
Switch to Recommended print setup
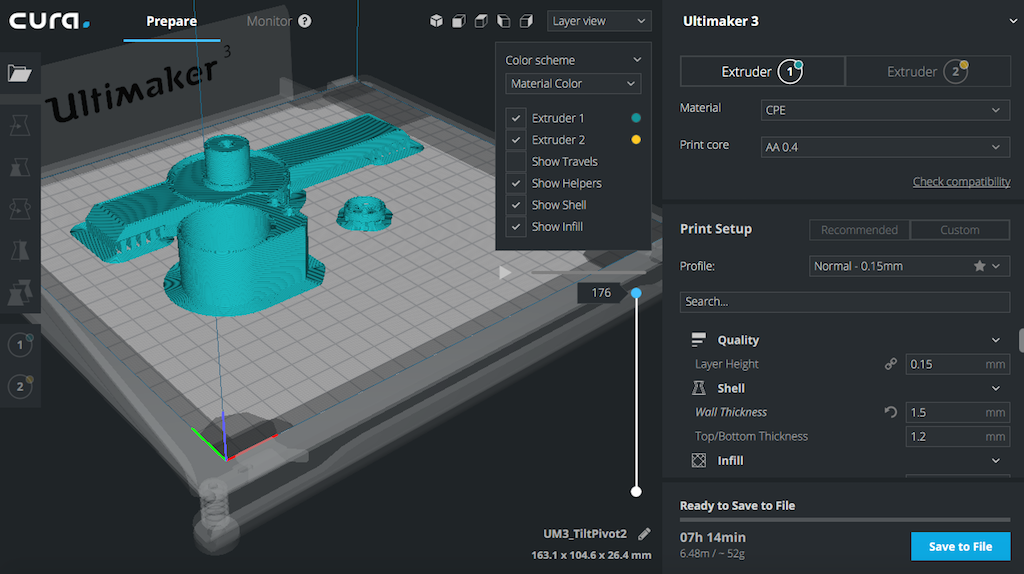(x=859, y=230)
